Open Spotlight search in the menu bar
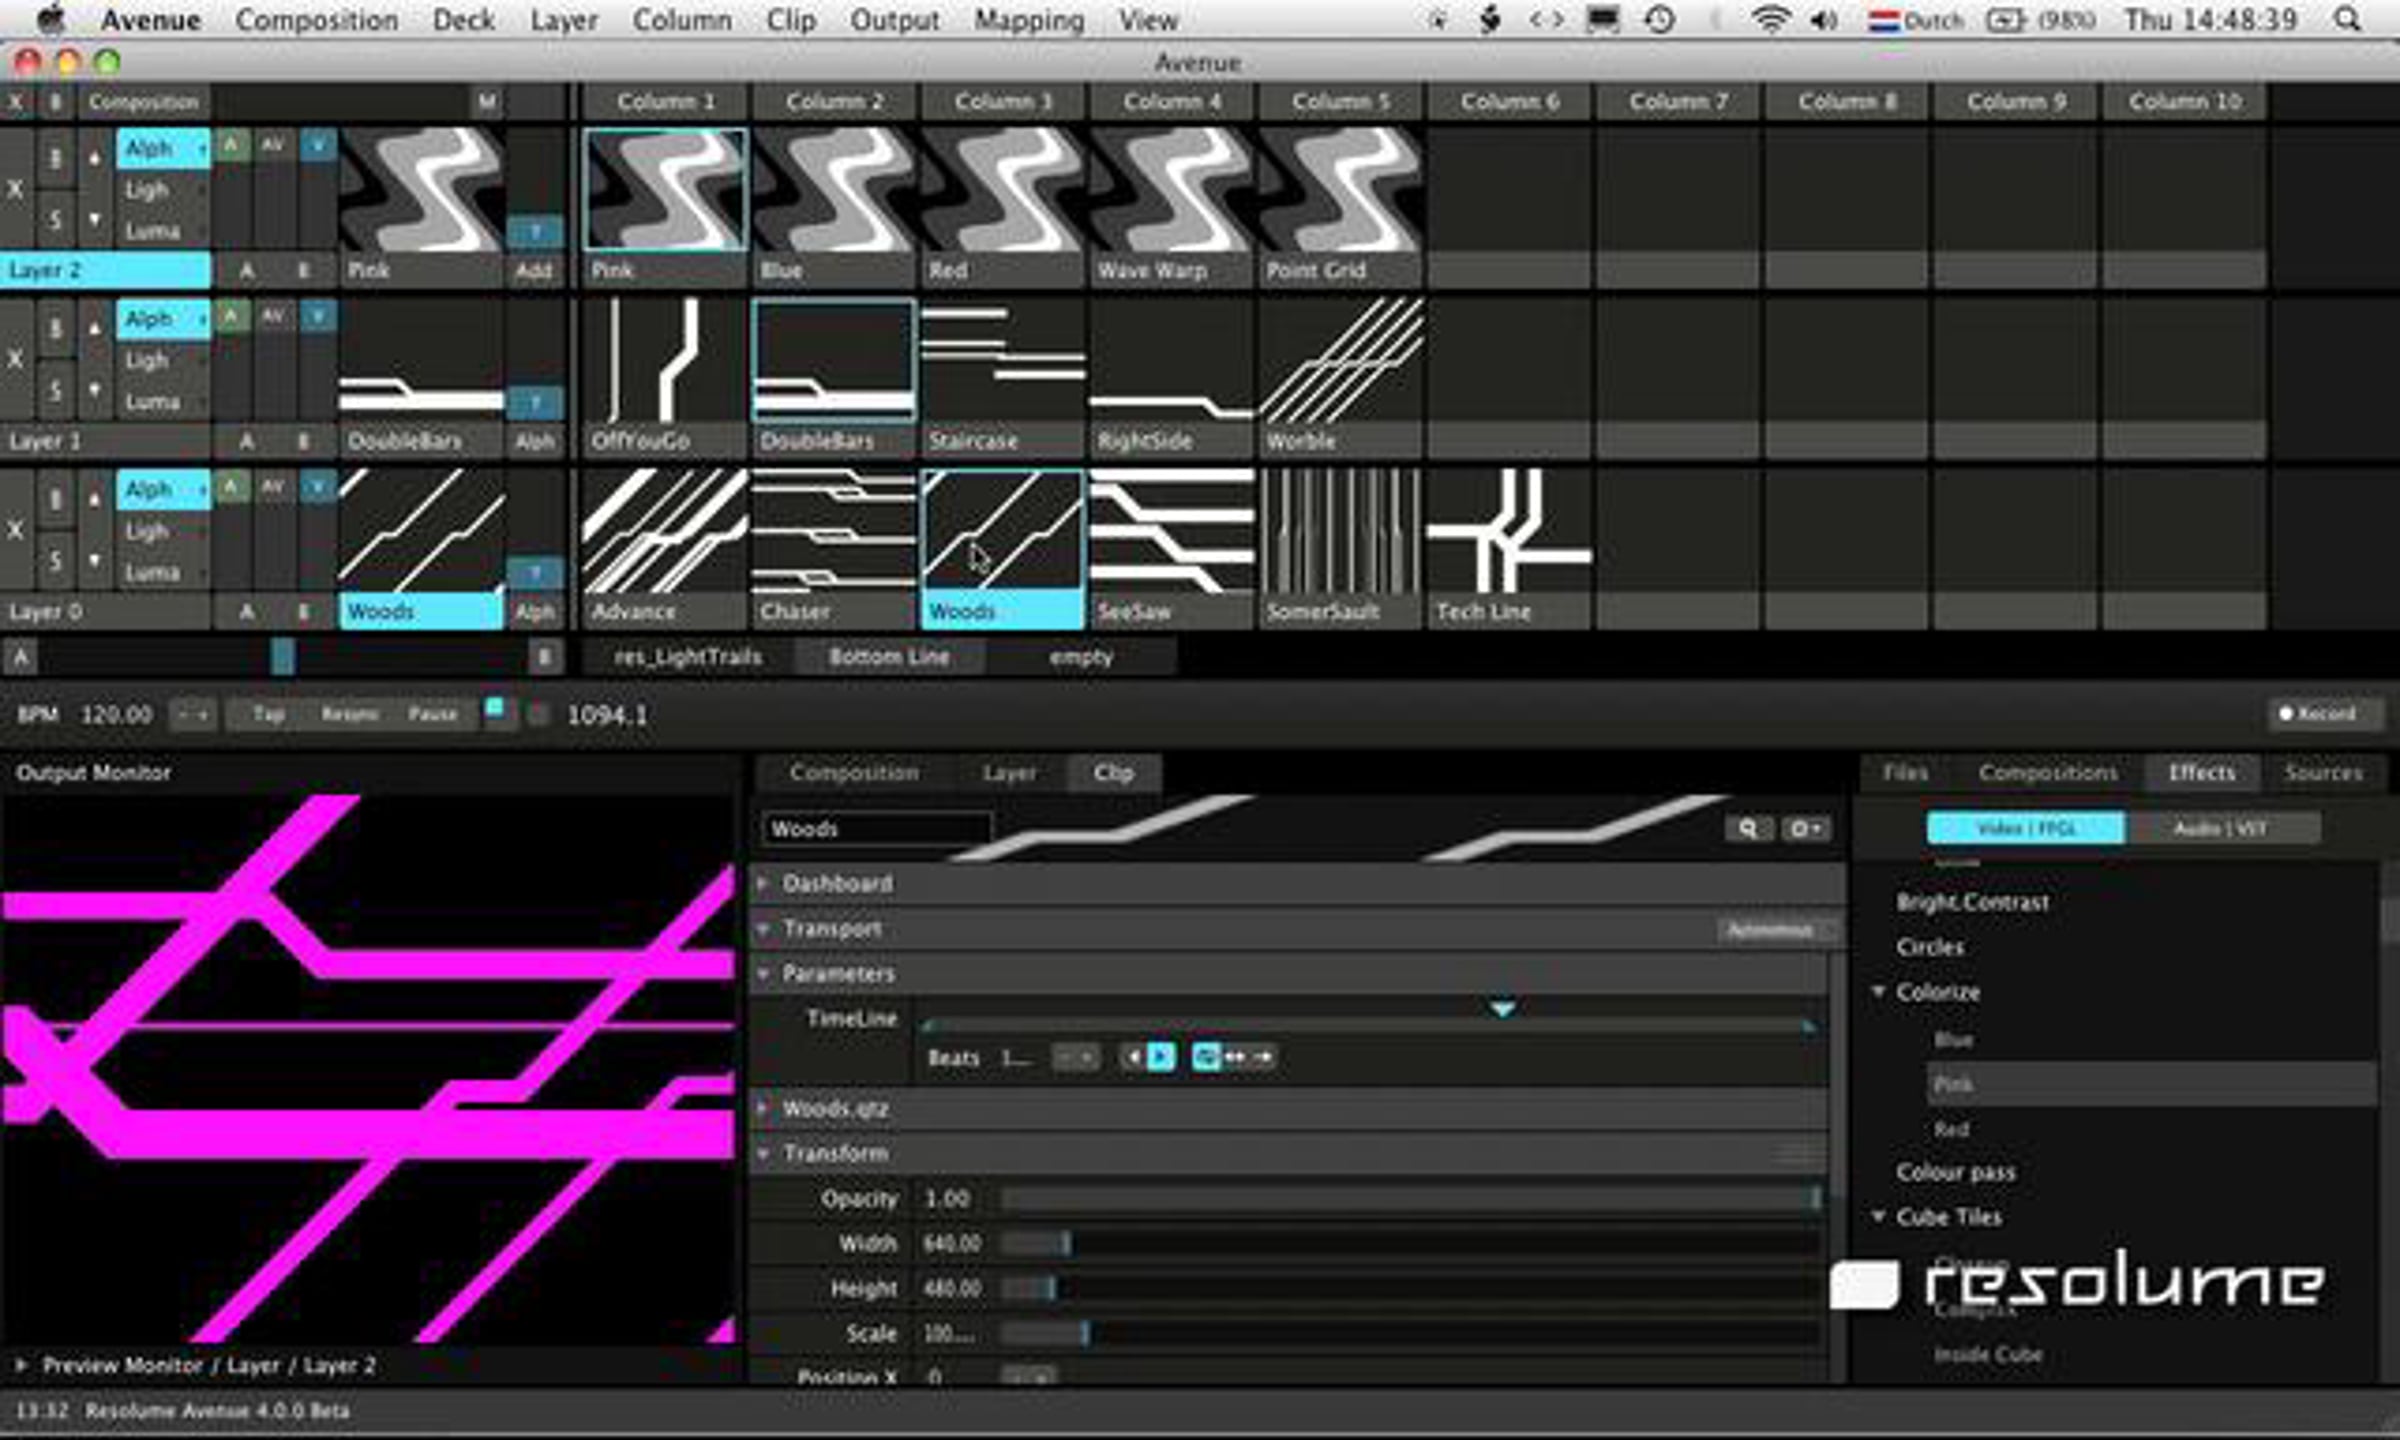Image resolution: width=2400 pixels, height=1440 pixels. point(2347,20)
